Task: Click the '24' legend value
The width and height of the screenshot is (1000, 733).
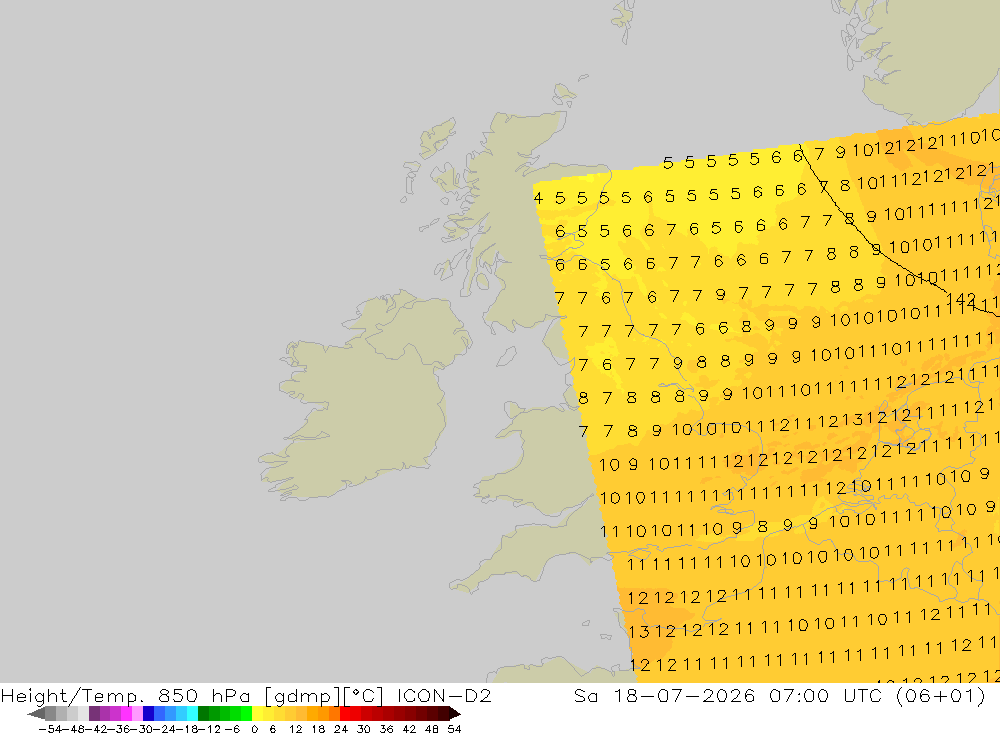Action: coord(341,729)
